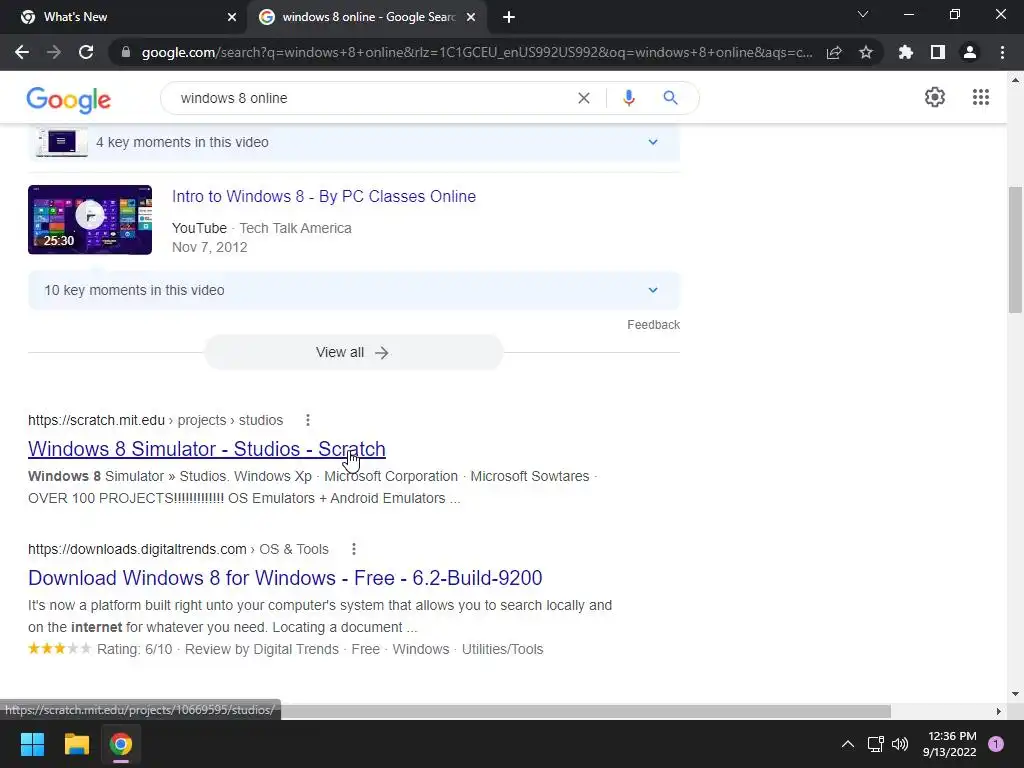Close the Google Search tab

click(471, 17)
